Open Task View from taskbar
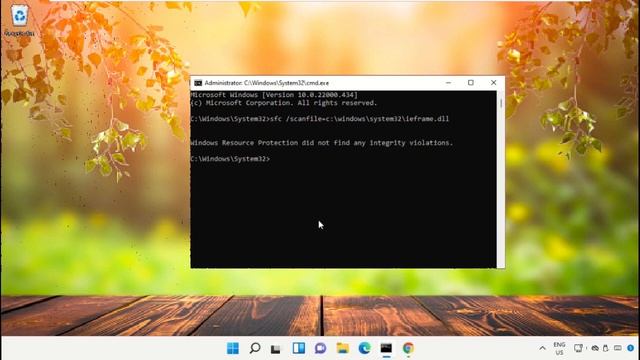640x360 pixels. tap(276, 349)
